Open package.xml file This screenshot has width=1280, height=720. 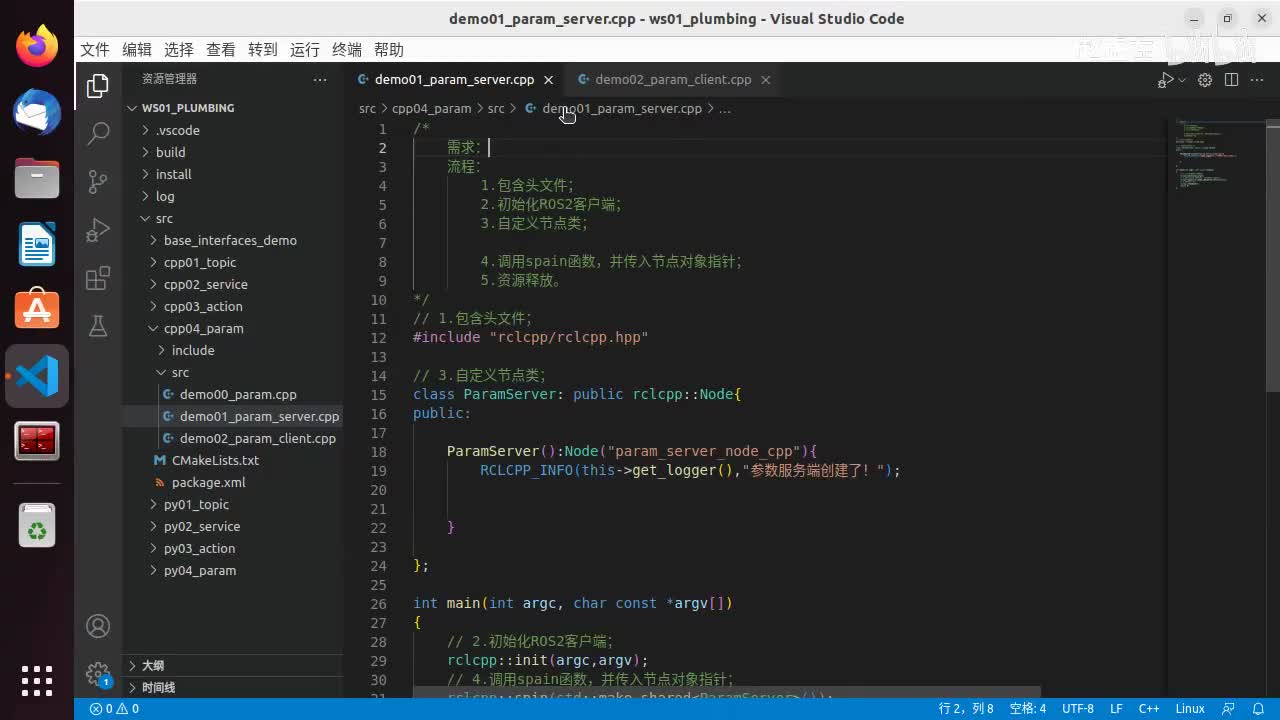pos(233,482)
